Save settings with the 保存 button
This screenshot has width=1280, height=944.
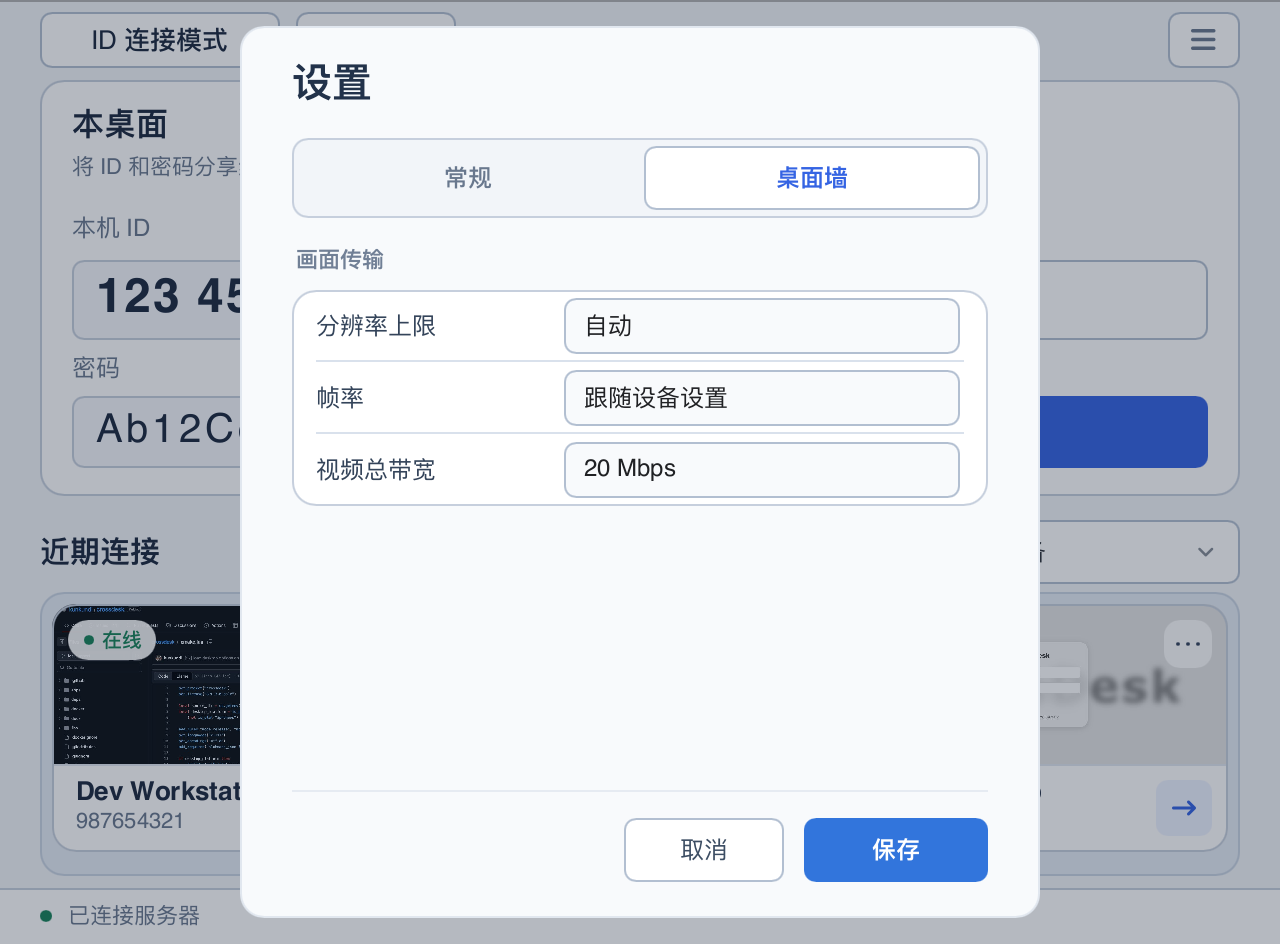pyautogui.click(x=896, y=850)
